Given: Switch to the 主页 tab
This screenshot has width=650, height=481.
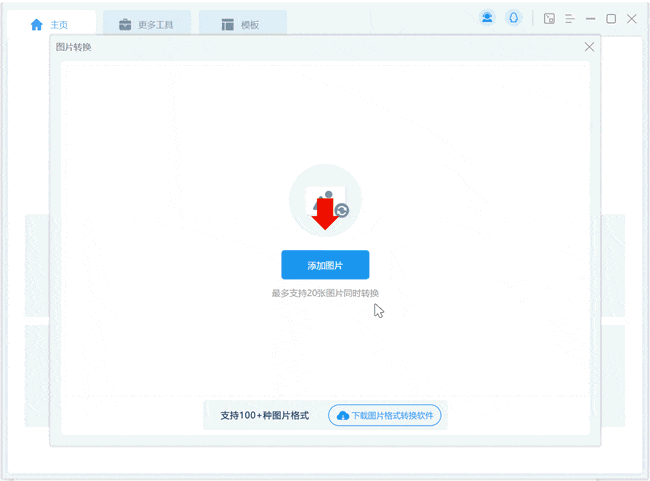Looking at the screenshot, I should 59,24.
